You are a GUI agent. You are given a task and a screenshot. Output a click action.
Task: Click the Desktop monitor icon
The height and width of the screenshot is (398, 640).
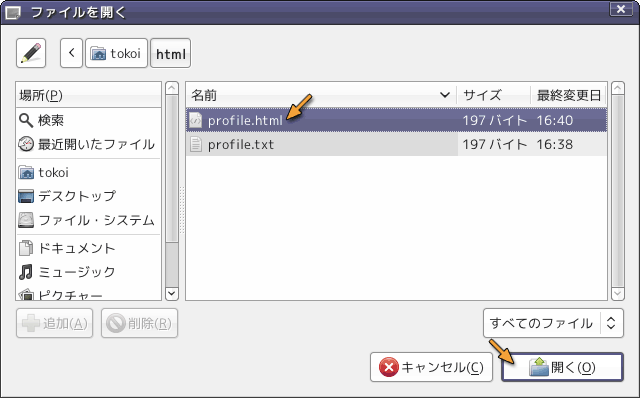pyautogui.click(x=26, y=196)
